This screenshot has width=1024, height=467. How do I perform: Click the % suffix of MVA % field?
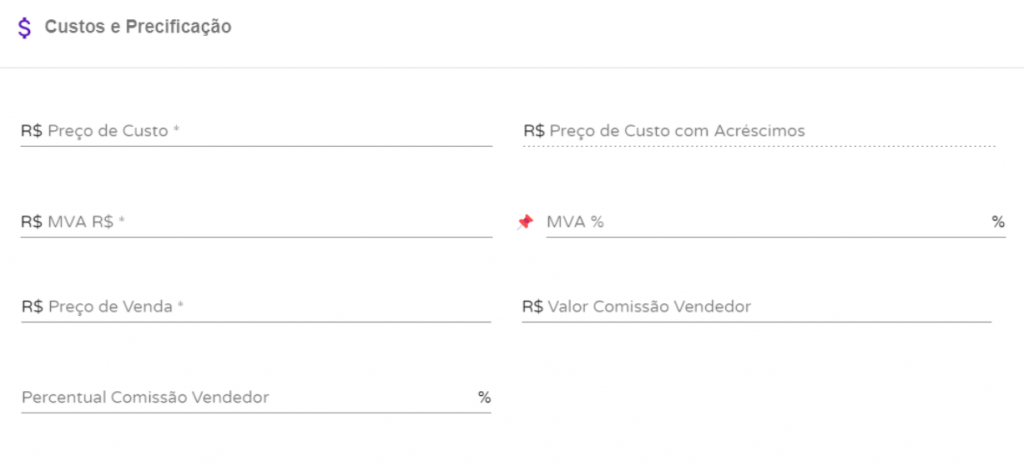click(998, 222)
